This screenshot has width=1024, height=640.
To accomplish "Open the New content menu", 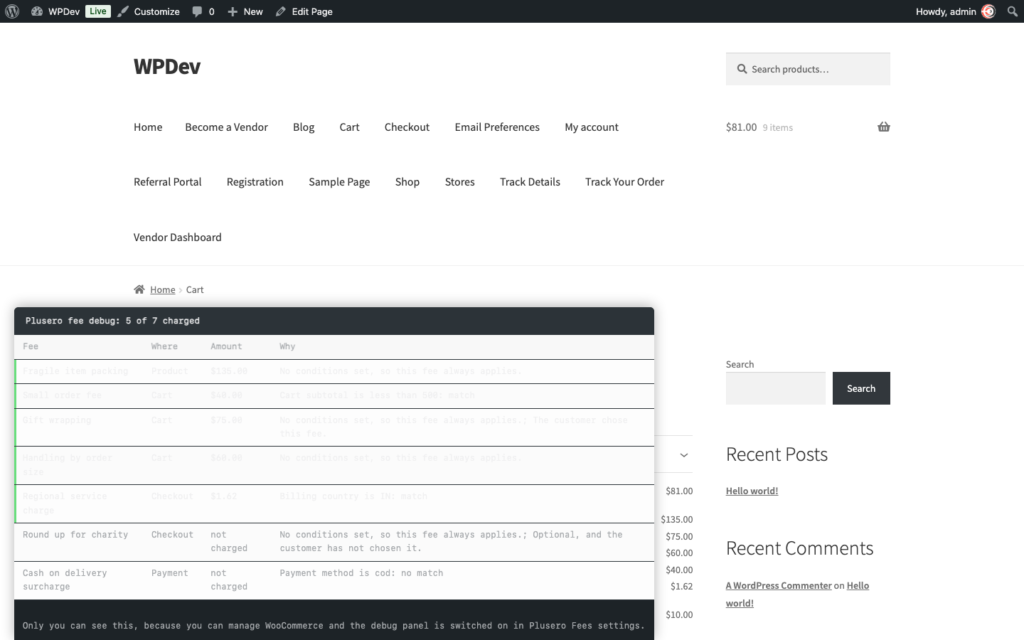I will (245, 11).
